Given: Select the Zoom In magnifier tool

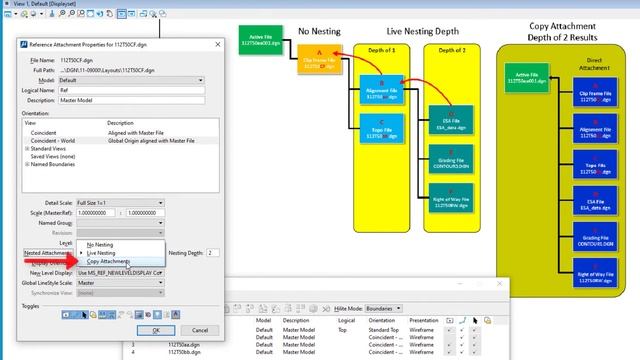Looking at the screenshot, I should [62, 14].
